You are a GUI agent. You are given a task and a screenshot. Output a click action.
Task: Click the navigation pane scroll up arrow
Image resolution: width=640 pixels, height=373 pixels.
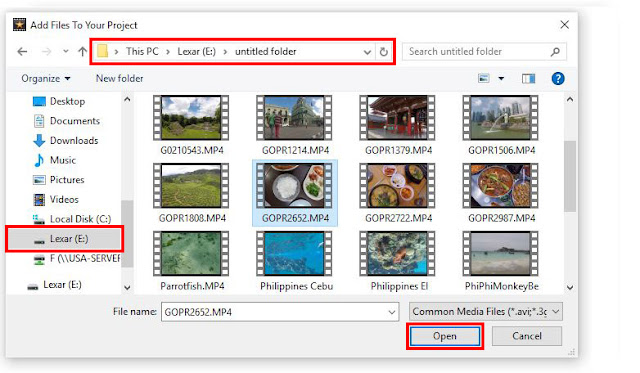point(127,99)
